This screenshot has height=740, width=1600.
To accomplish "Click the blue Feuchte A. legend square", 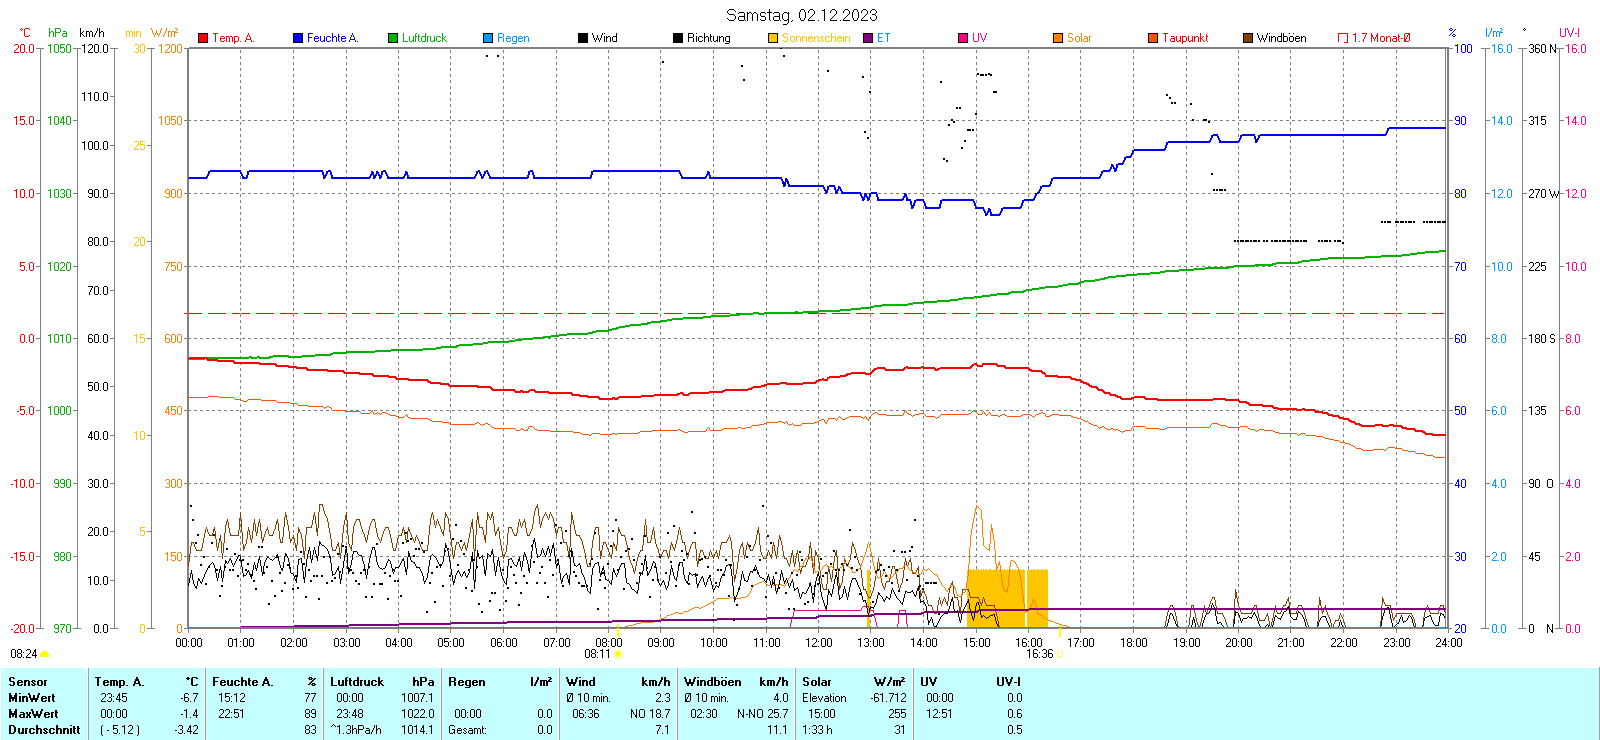I will tap(298, 38).
